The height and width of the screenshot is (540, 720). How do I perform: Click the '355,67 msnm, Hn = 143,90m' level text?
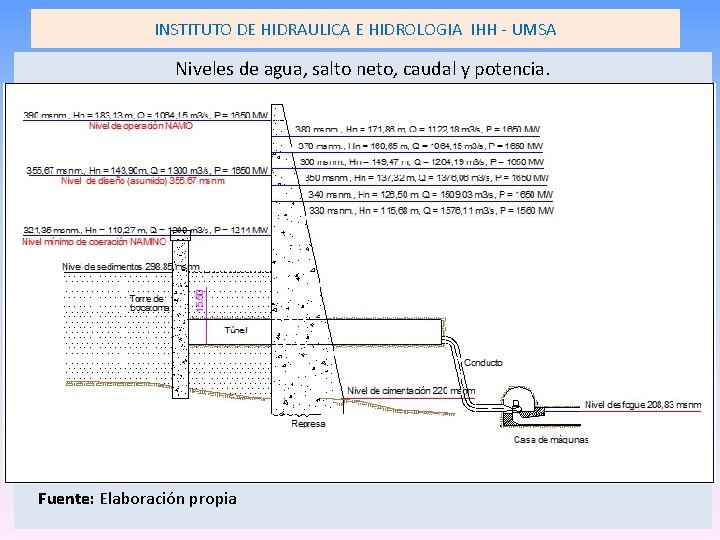(x=147, y=170)
